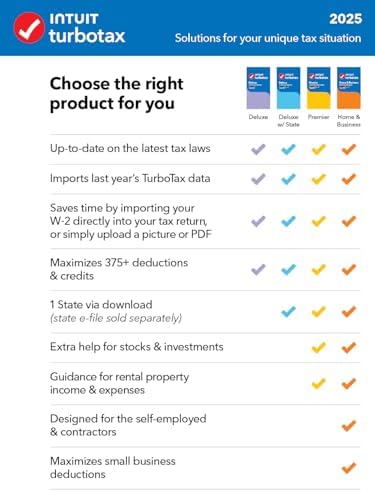Click the TurboTax red checkmark logo
Screen dimensions: 375x492
coord(29,28)
